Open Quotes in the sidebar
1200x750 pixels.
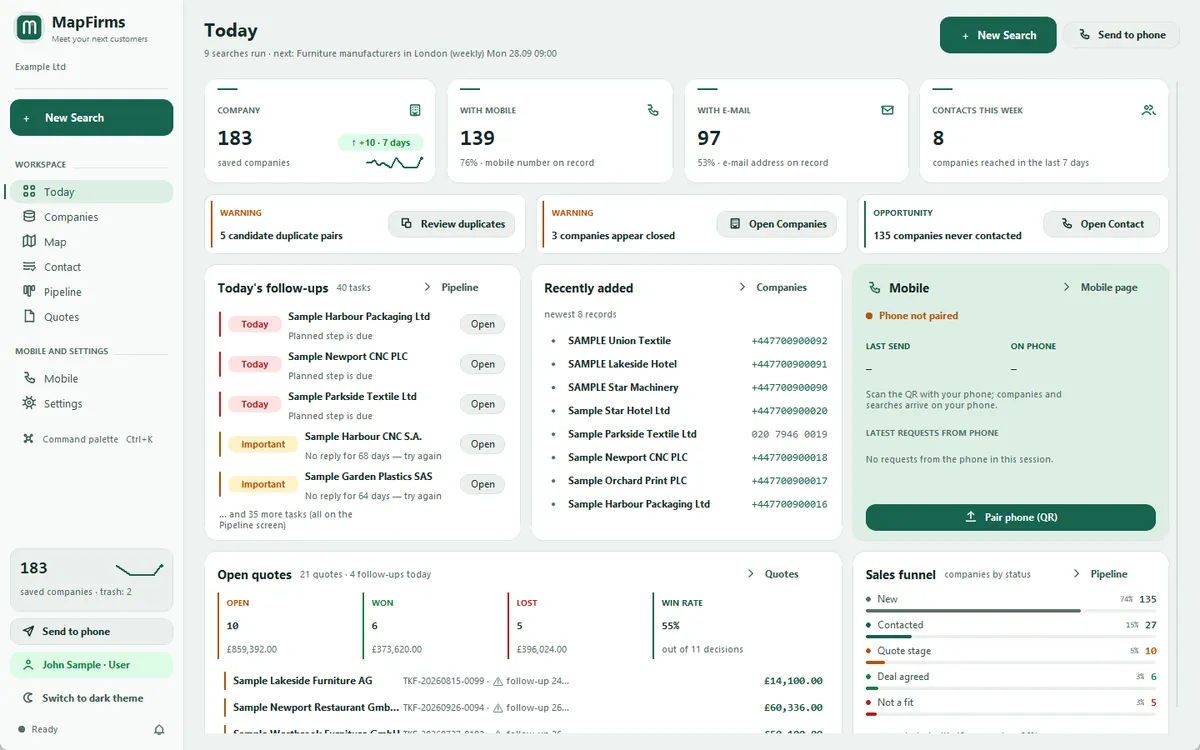pos(92,317)
